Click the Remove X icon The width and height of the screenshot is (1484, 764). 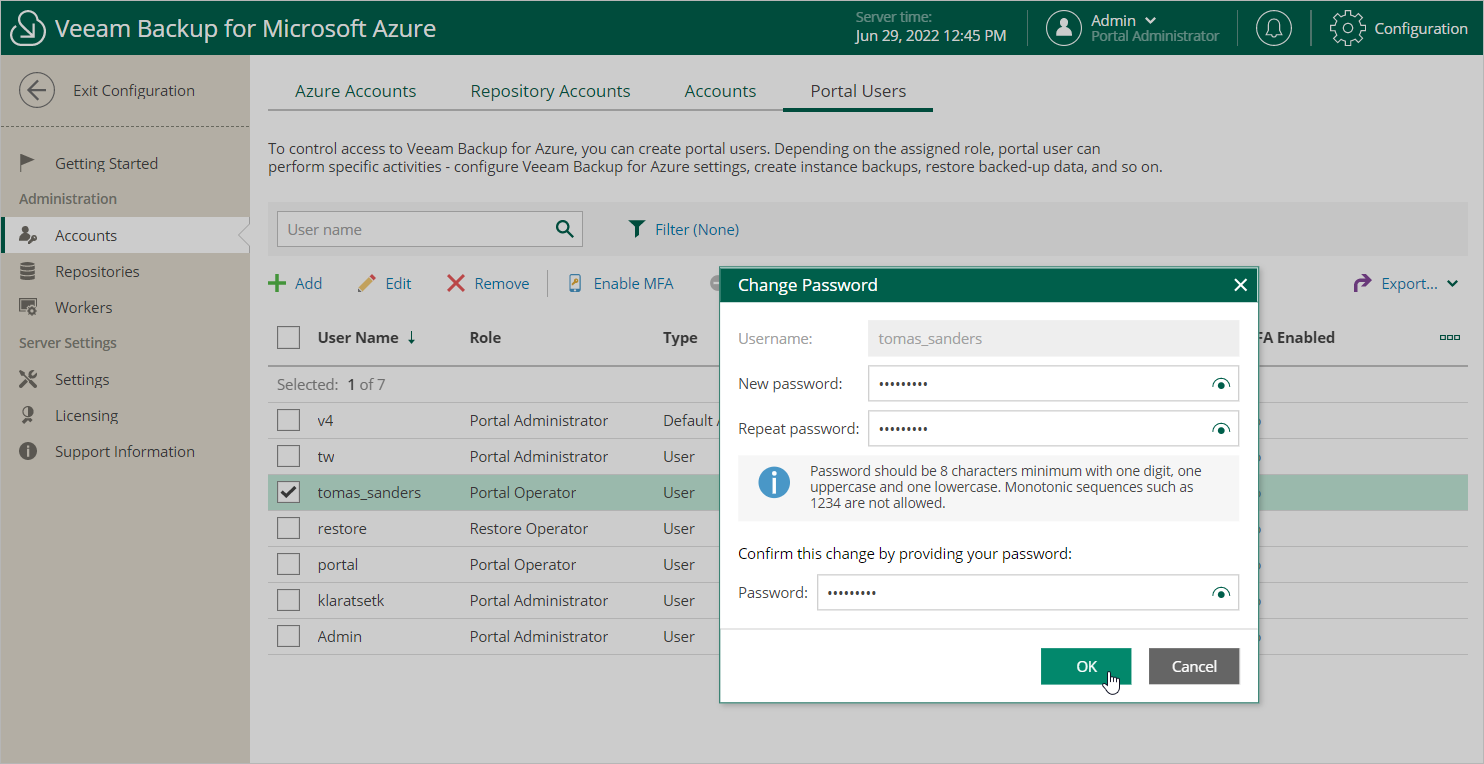click(456, 284)
